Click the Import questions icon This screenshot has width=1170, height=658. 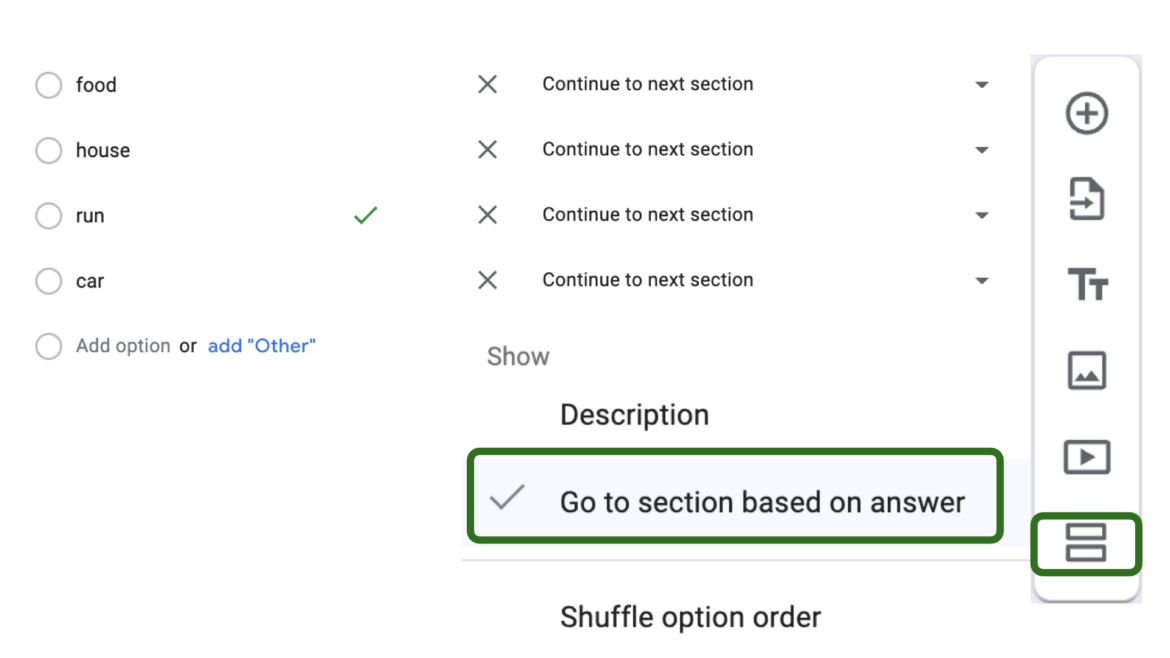1086,199
